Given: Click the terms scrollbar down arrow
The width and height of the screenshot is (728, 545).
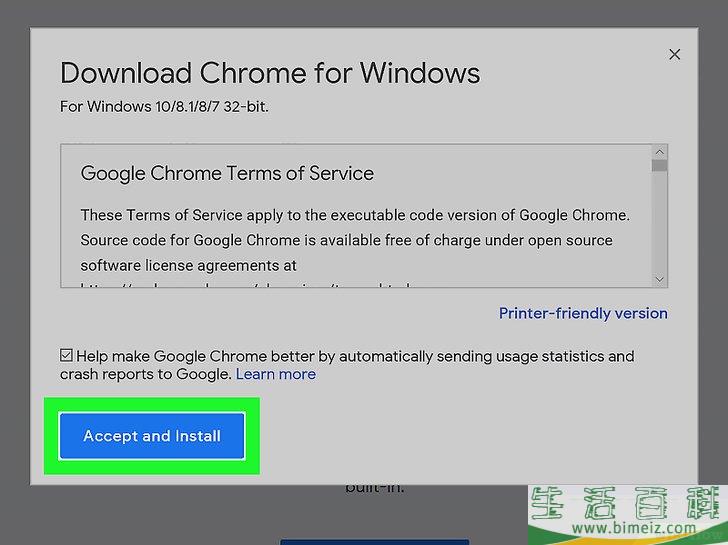Looking at the screenshot, I should [x=659, y=279].
